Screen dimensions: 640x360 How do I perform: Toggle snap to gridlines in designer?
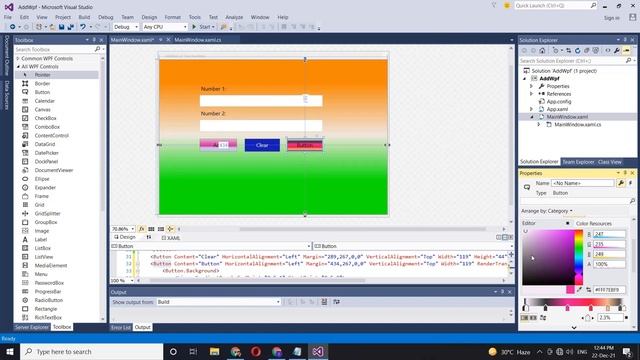click(161, 229)
